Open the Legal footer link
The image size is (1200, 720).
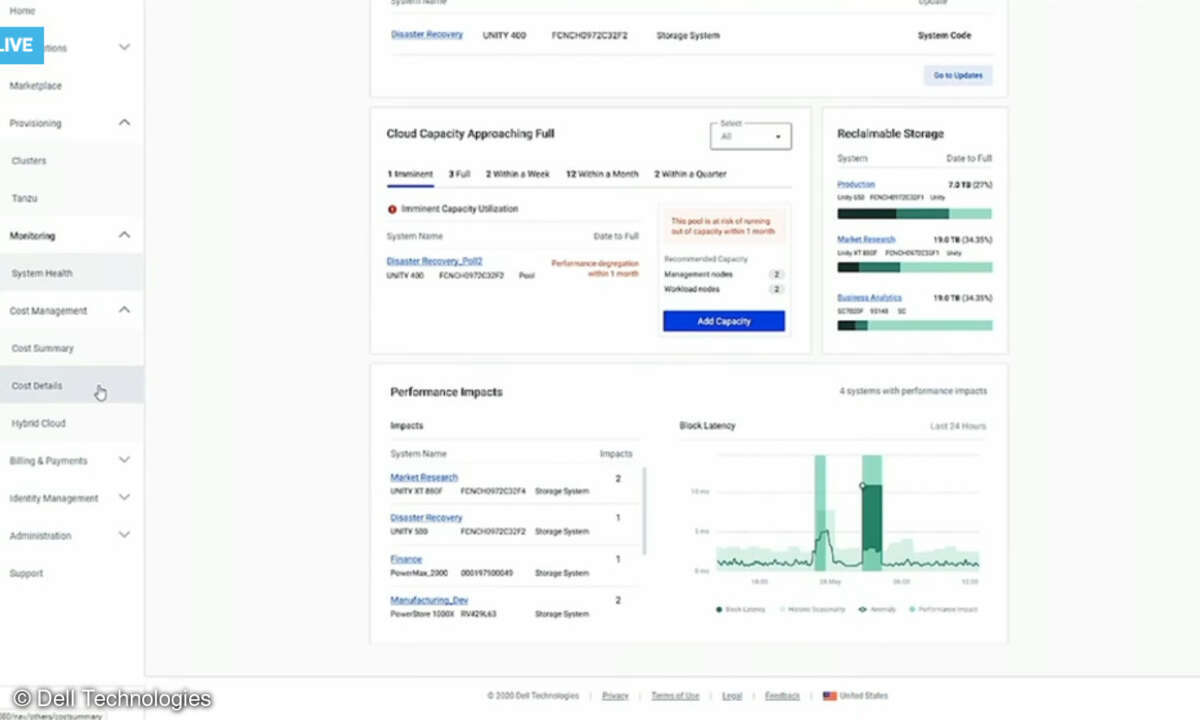pyautogui.click(x=732, y=696)
